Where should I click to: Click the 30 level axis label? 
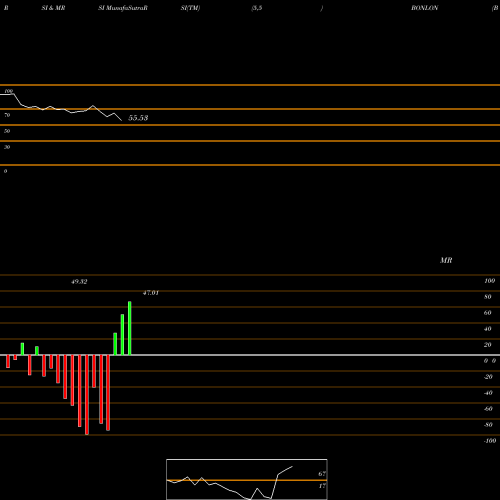7,147
